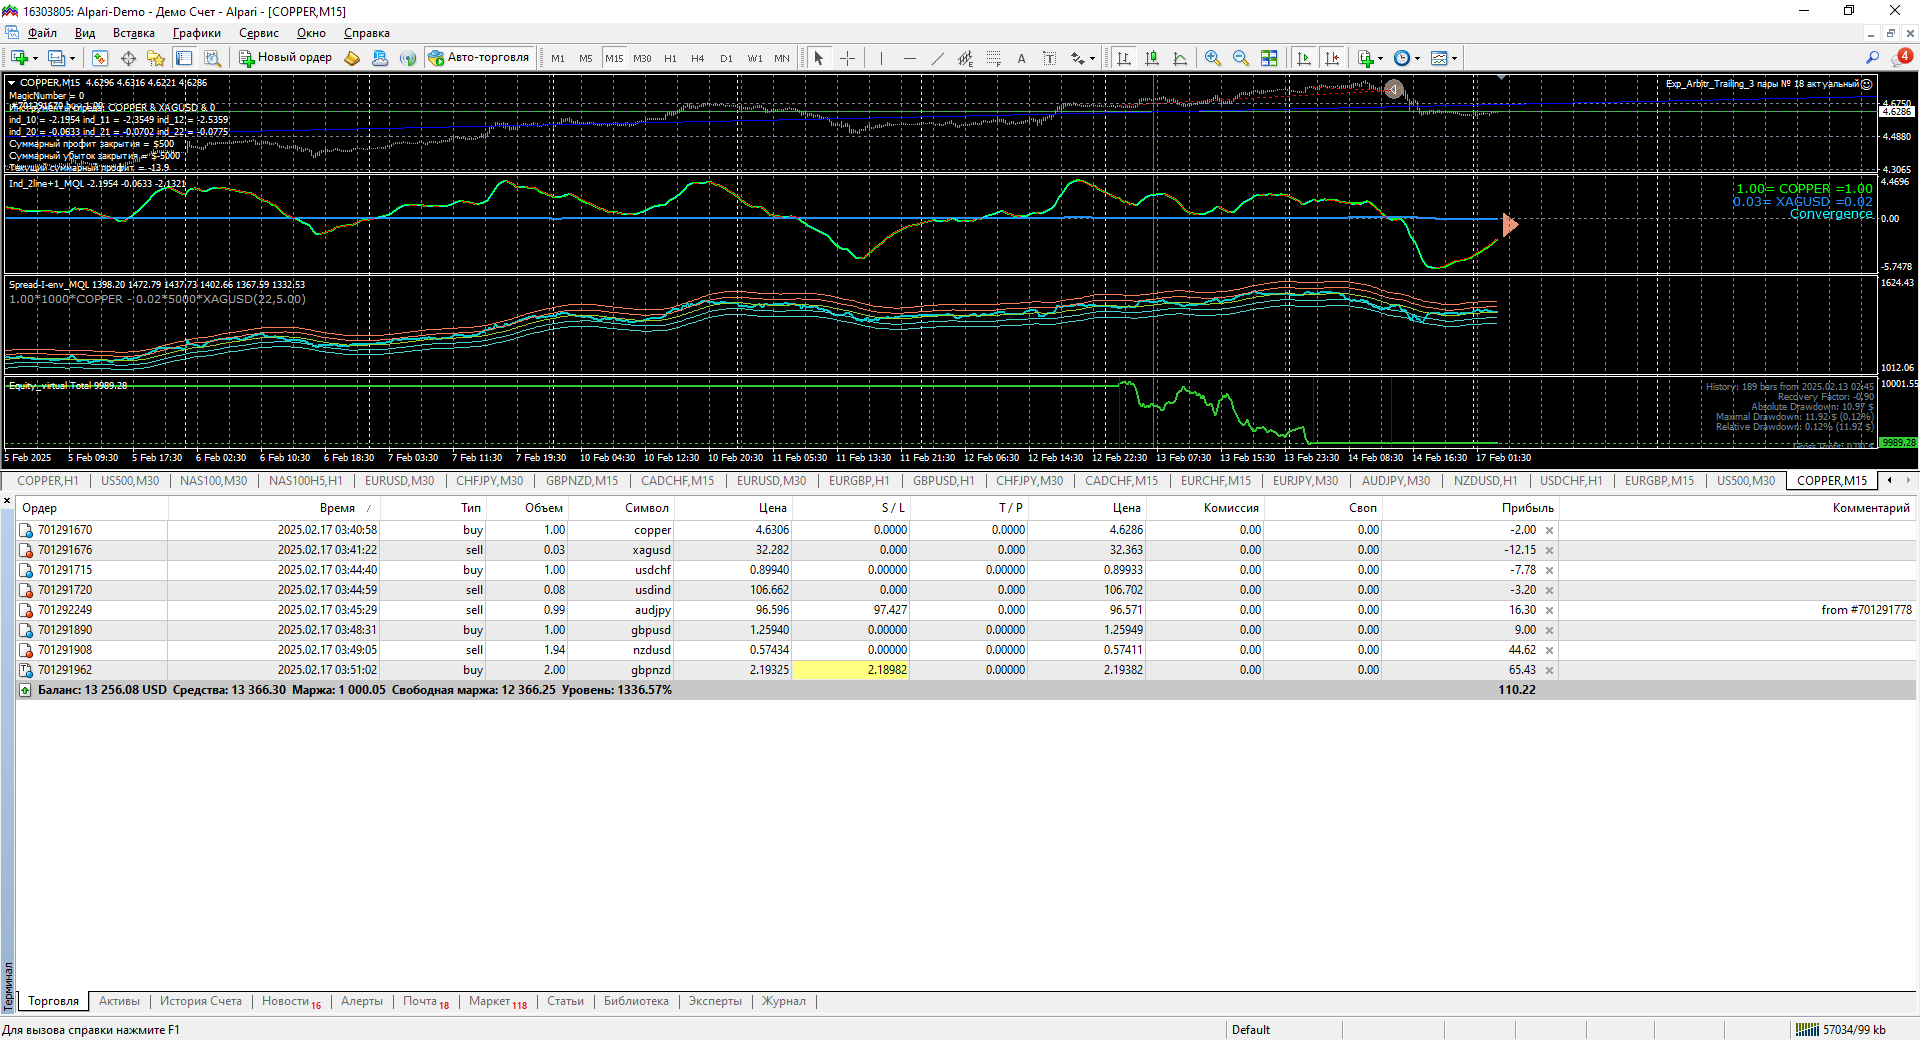Select the H1 timeframe button

click(670, 58)
